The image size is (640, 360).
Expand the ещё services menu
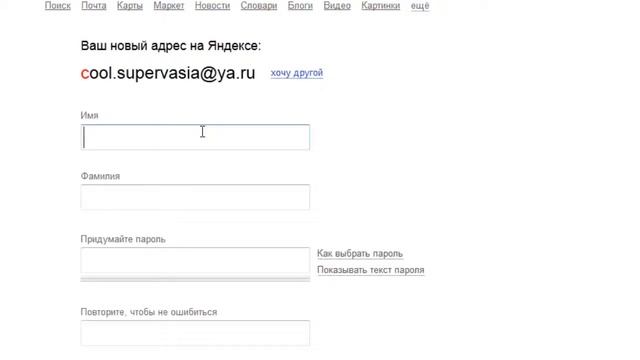(420, 6)
